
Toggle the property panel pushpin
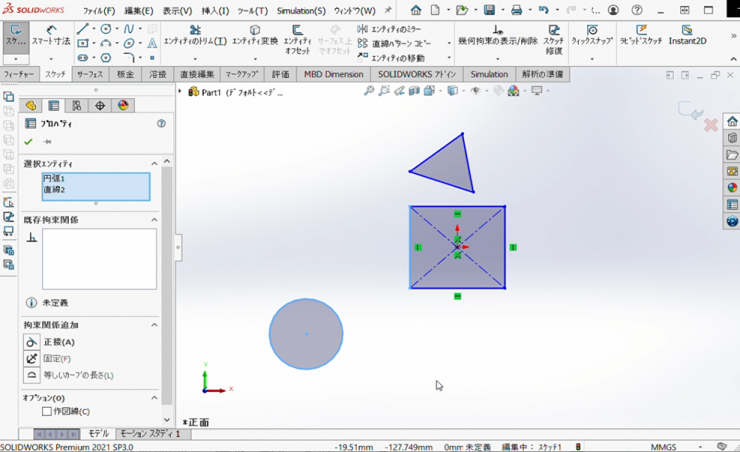coord(47,142)
